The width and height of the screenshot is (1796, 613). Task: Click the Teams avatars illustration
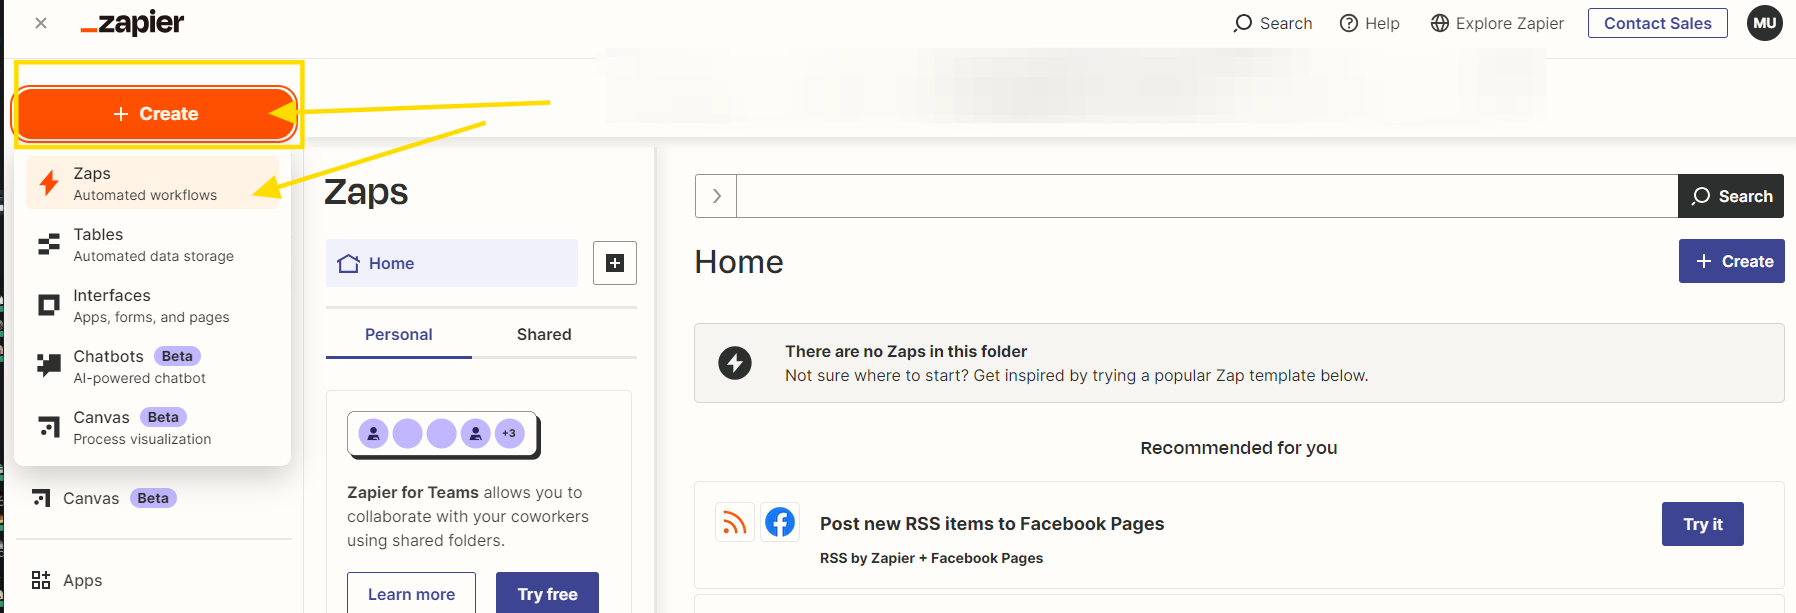[x=443, y=434]
